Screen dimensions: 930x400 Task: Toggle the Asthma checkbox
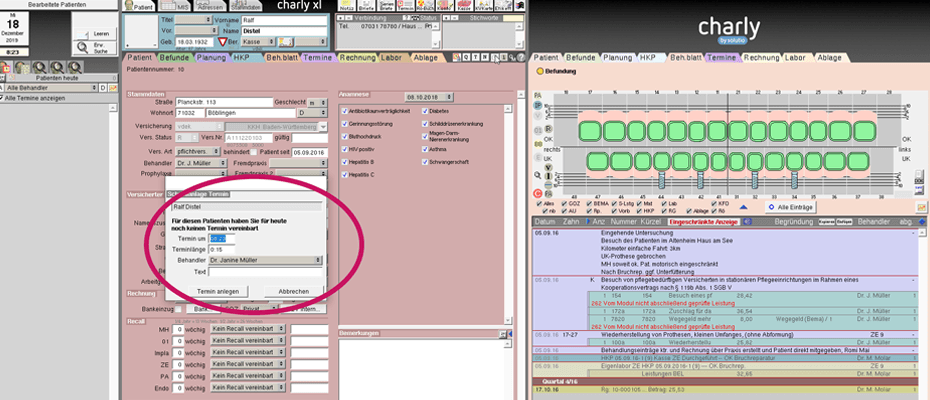tap(425, 150)
